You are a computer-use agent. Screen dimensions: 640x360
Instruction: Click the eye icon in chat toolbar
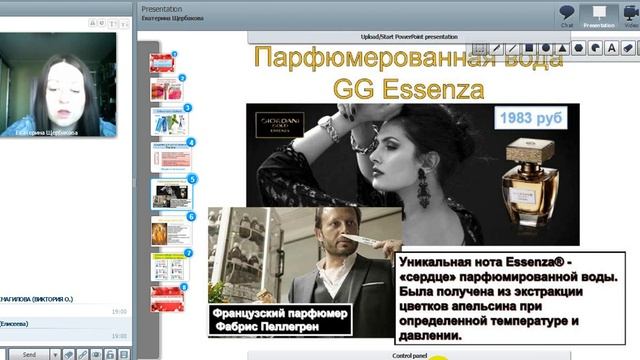point(96,355)
